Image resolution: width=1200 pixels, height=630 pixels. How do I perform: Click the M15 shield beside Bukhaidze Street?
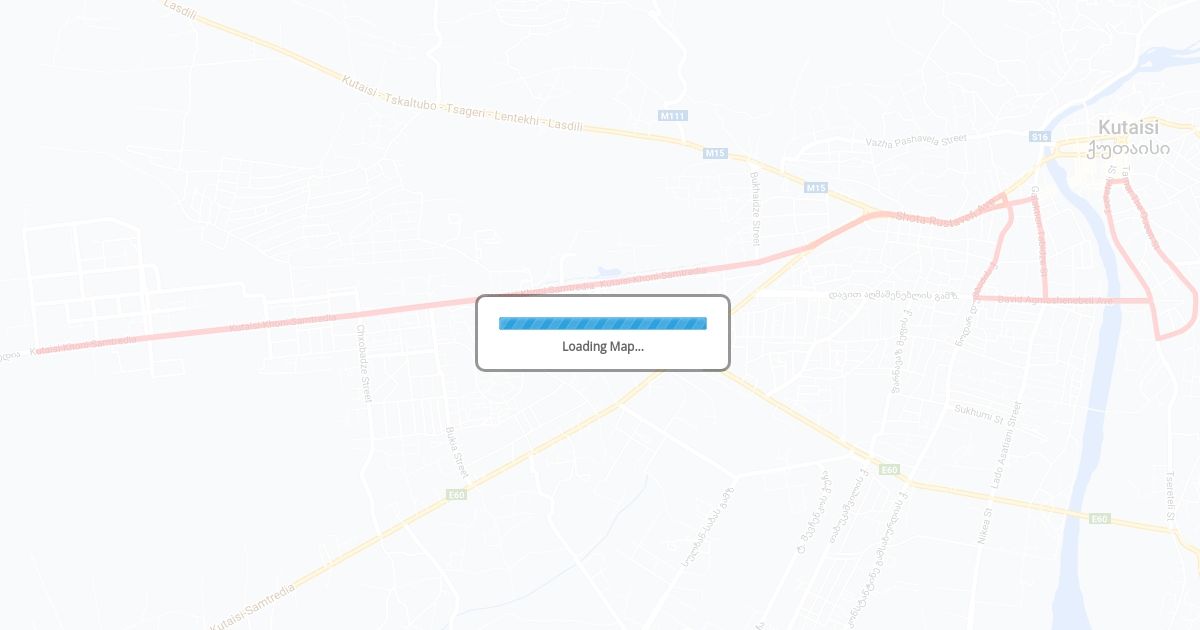tap(816, 187)
